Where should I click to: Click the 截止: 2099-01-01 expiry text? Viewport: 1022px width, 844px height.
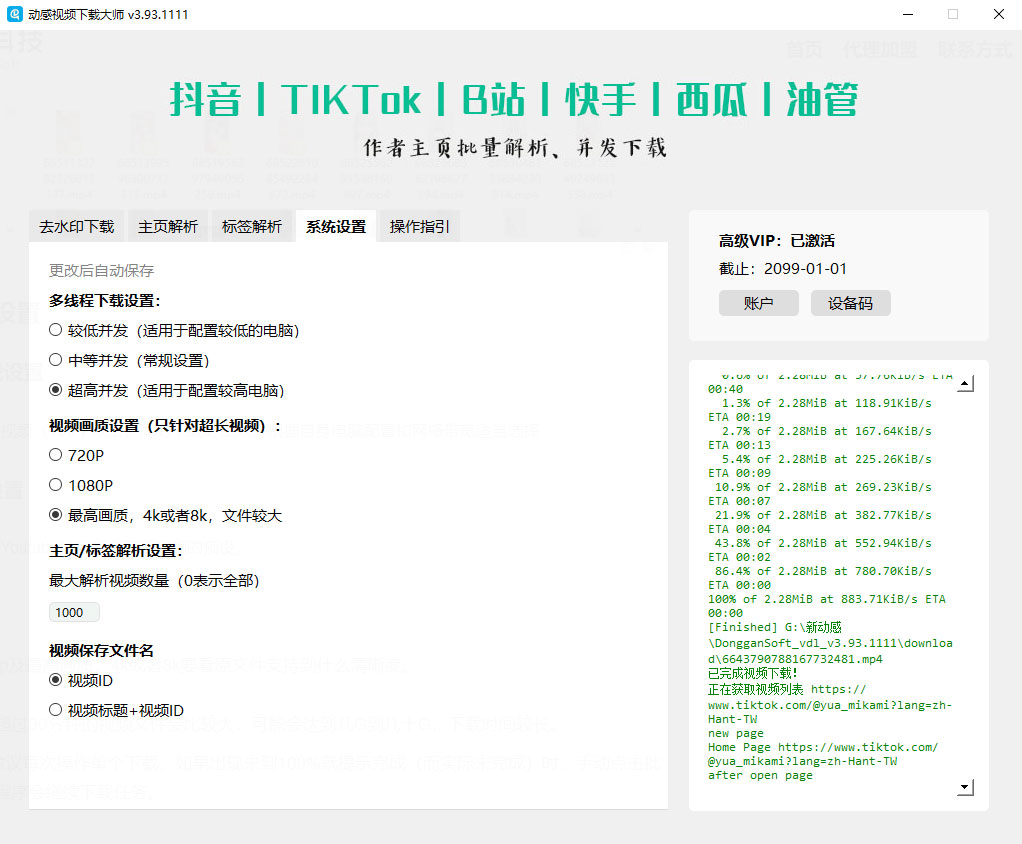[783, 269]
